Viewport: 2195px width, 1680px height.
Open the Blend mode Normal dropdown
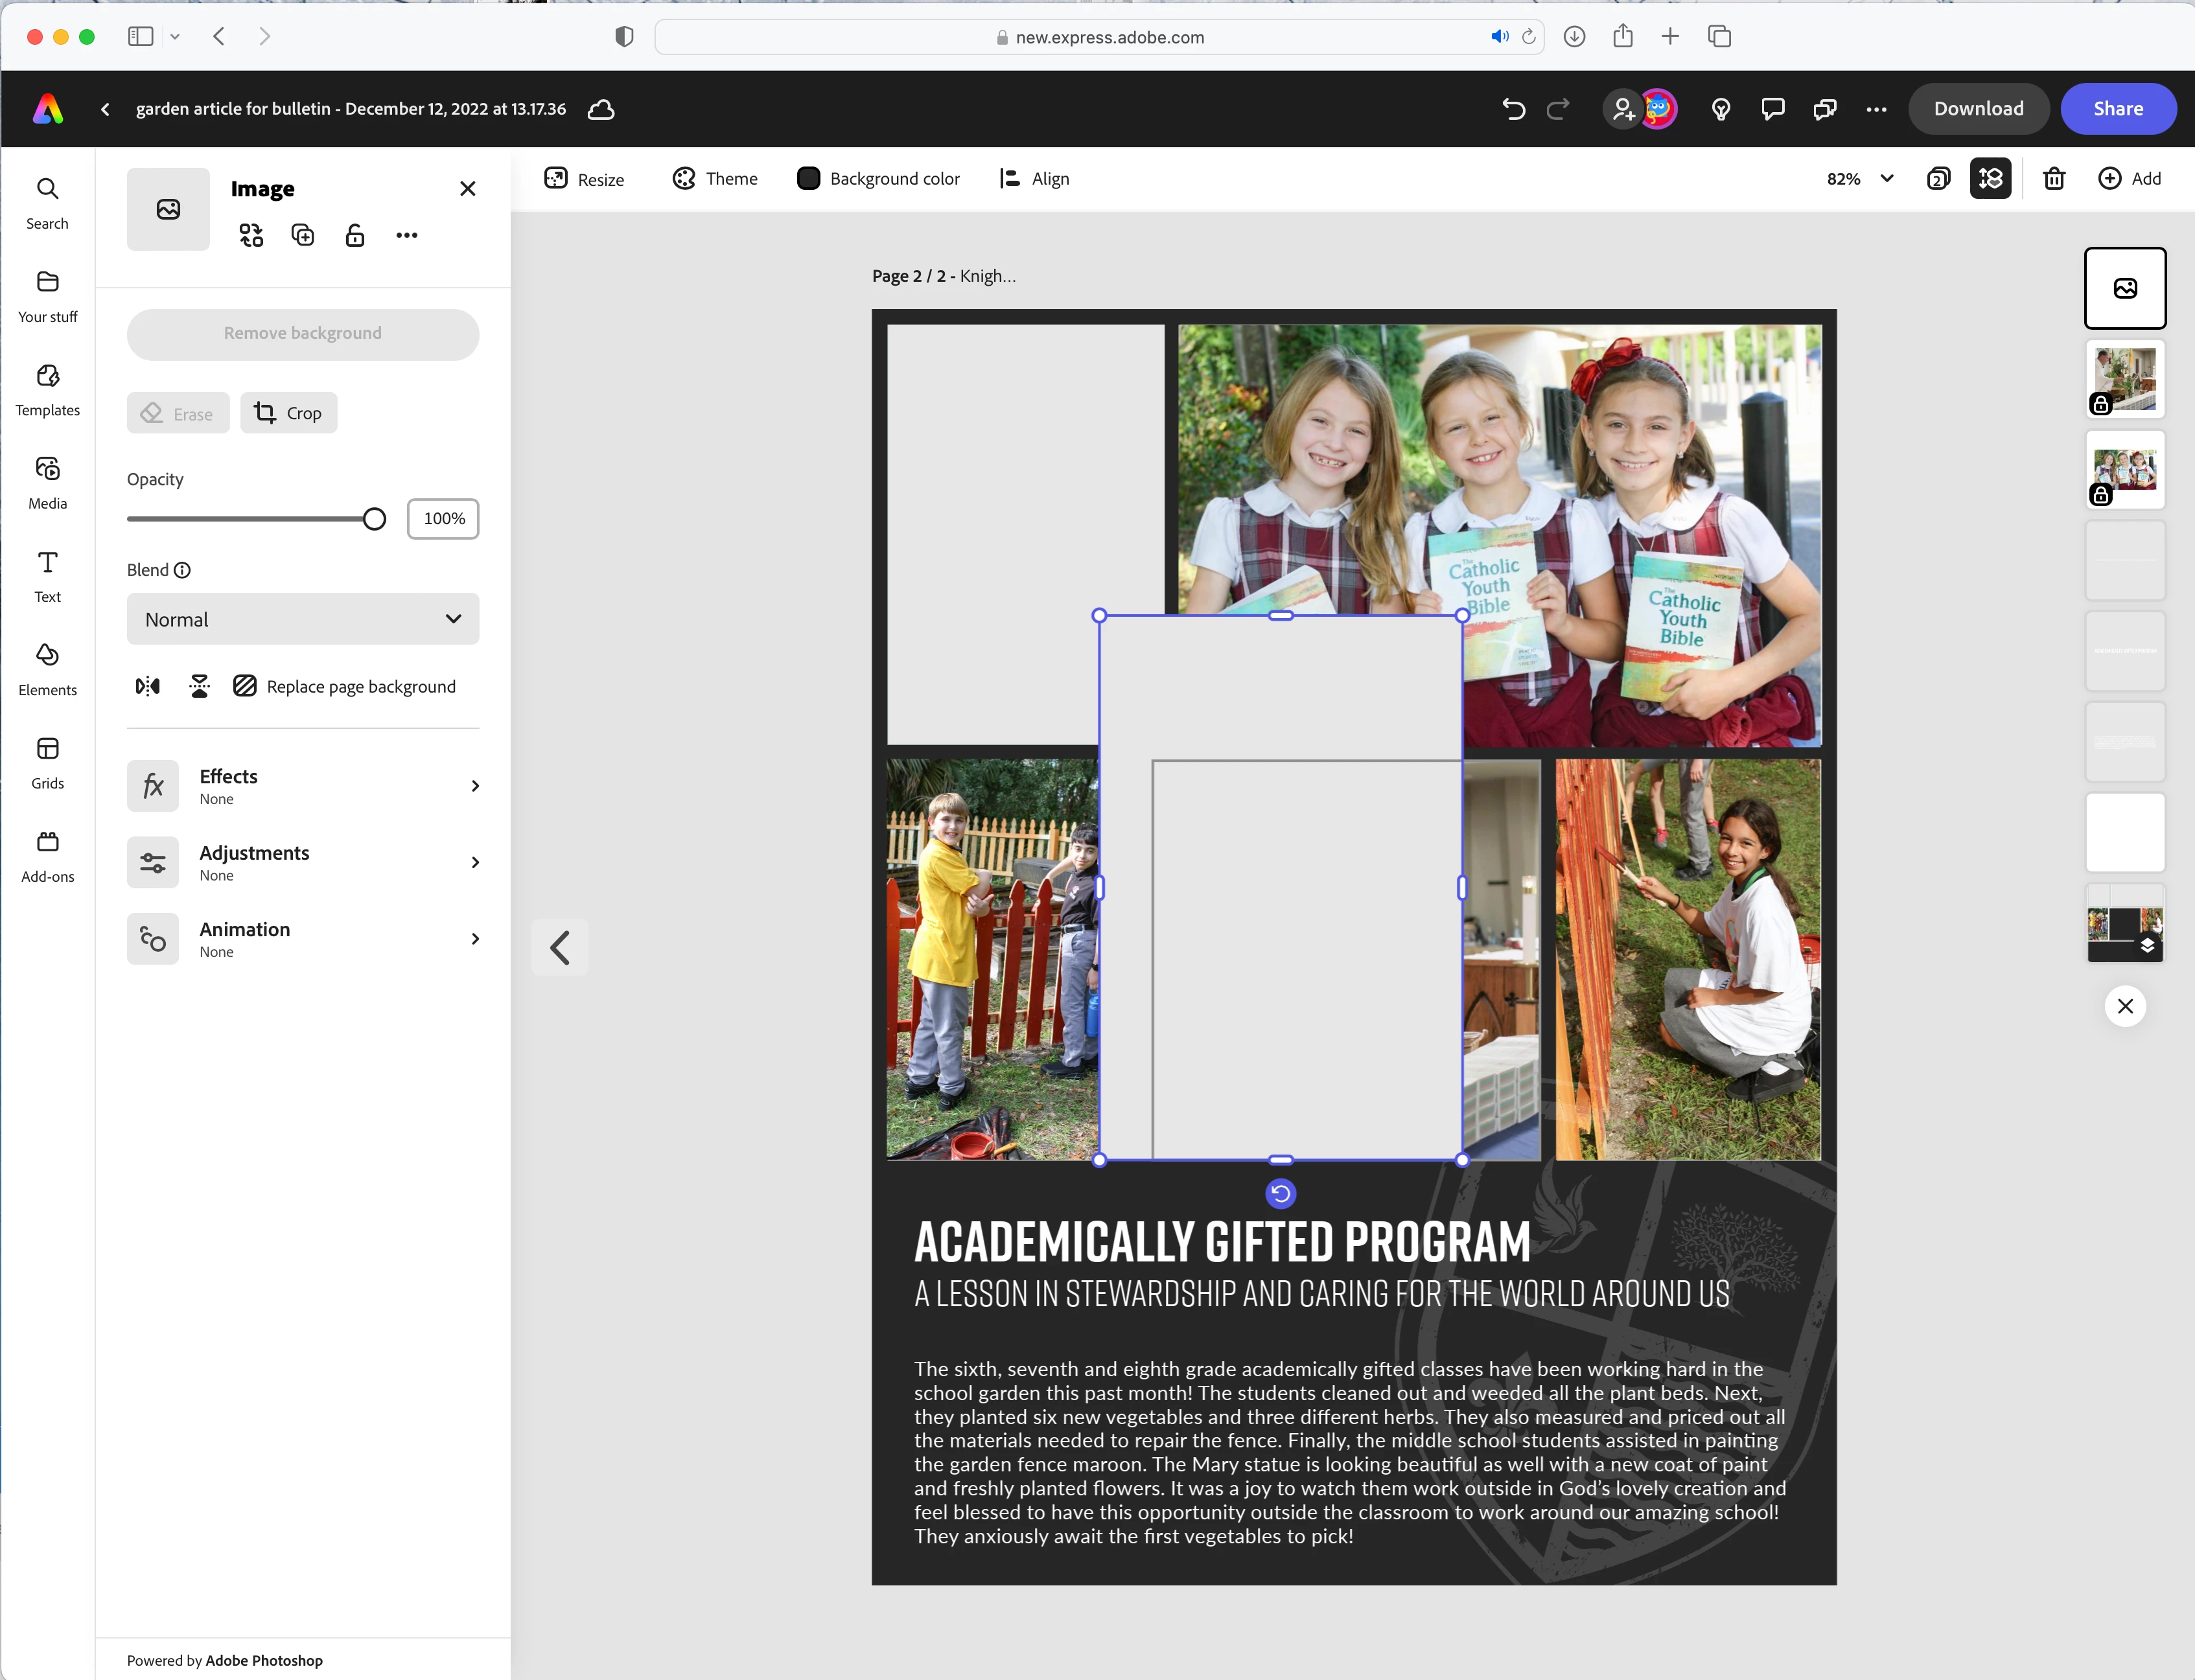302,619
